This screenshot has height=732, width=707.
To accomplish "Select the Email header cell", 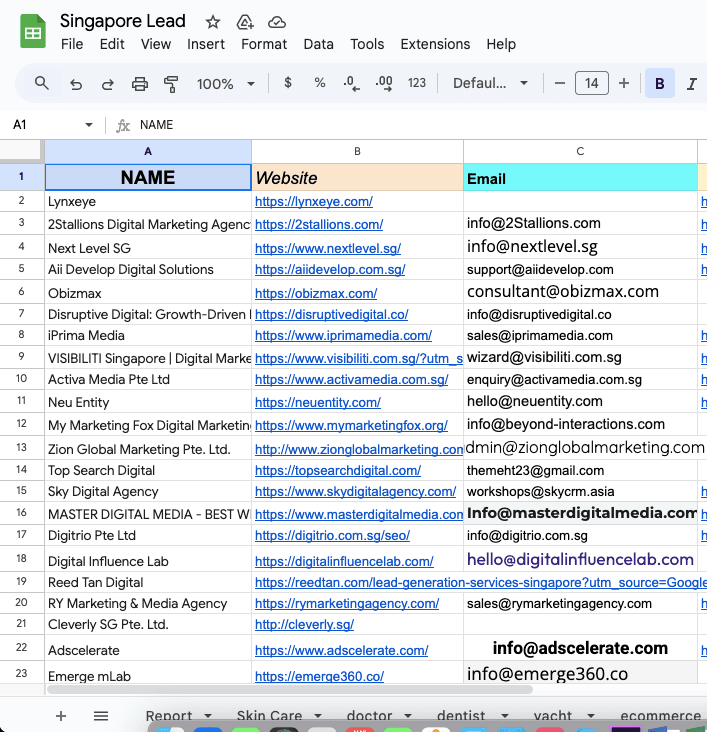I will (580, 177).
